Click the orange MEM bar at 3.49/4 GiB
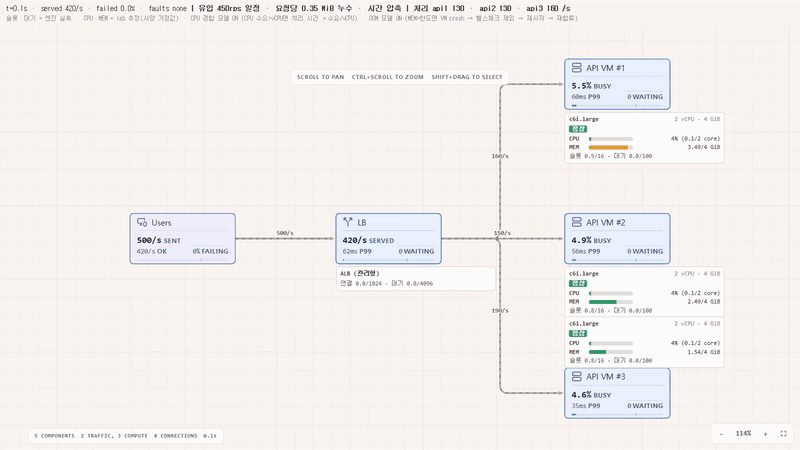 (609, 147)
